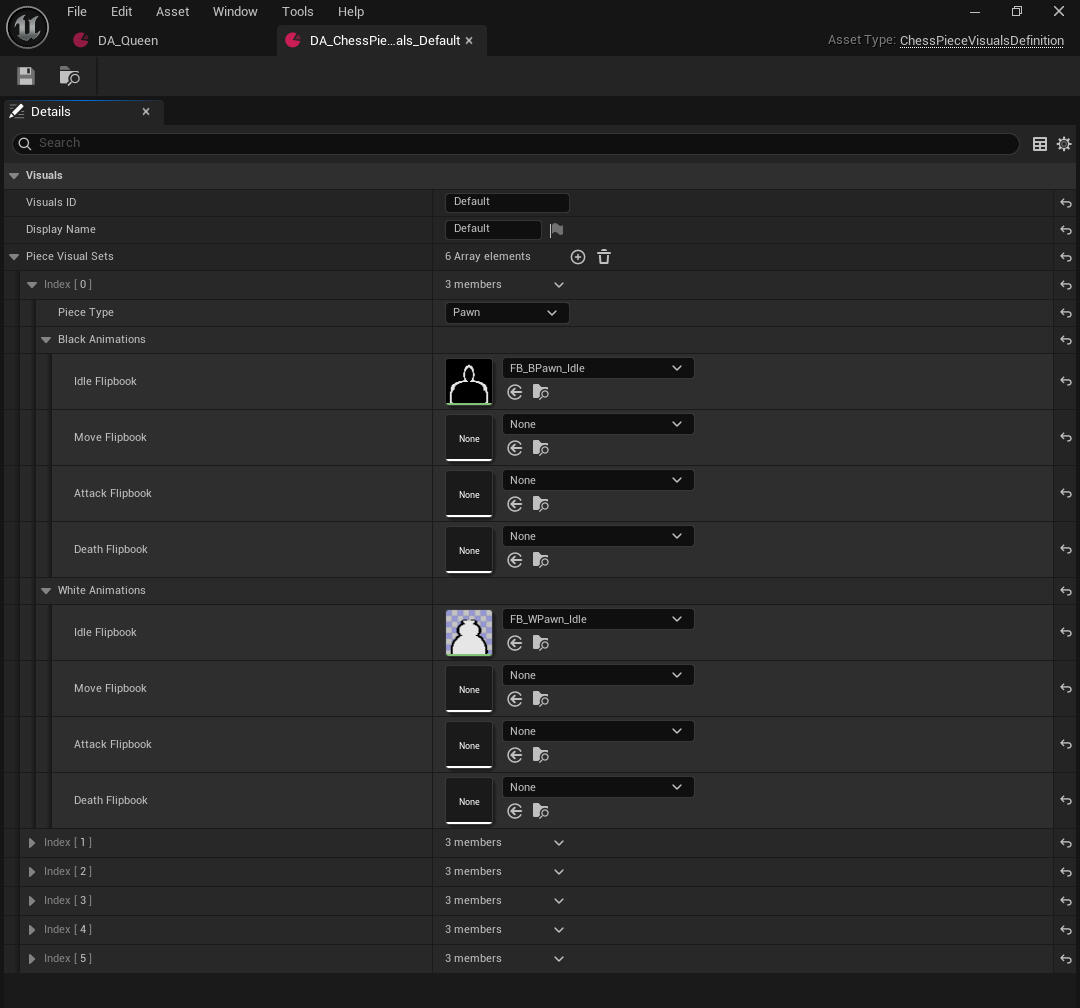Viewport: 1080px width, 1008px height.
Task: Empty the Piece Visual Sets array with trash icon
Action: [x=604, y=257]
